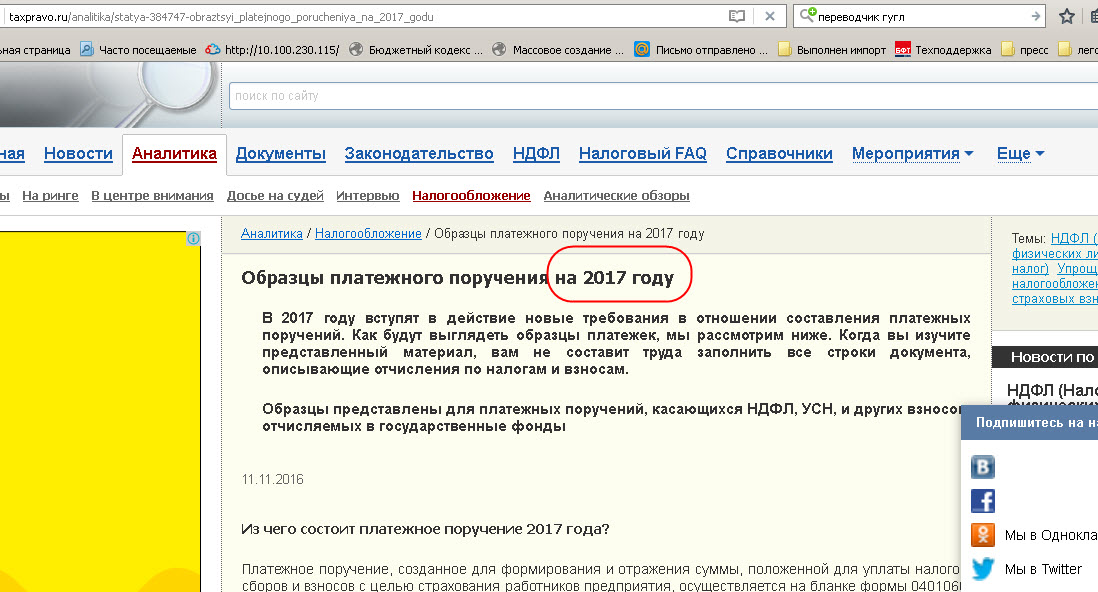Stop page loading with X button
1098x592 pixels.
770,16
